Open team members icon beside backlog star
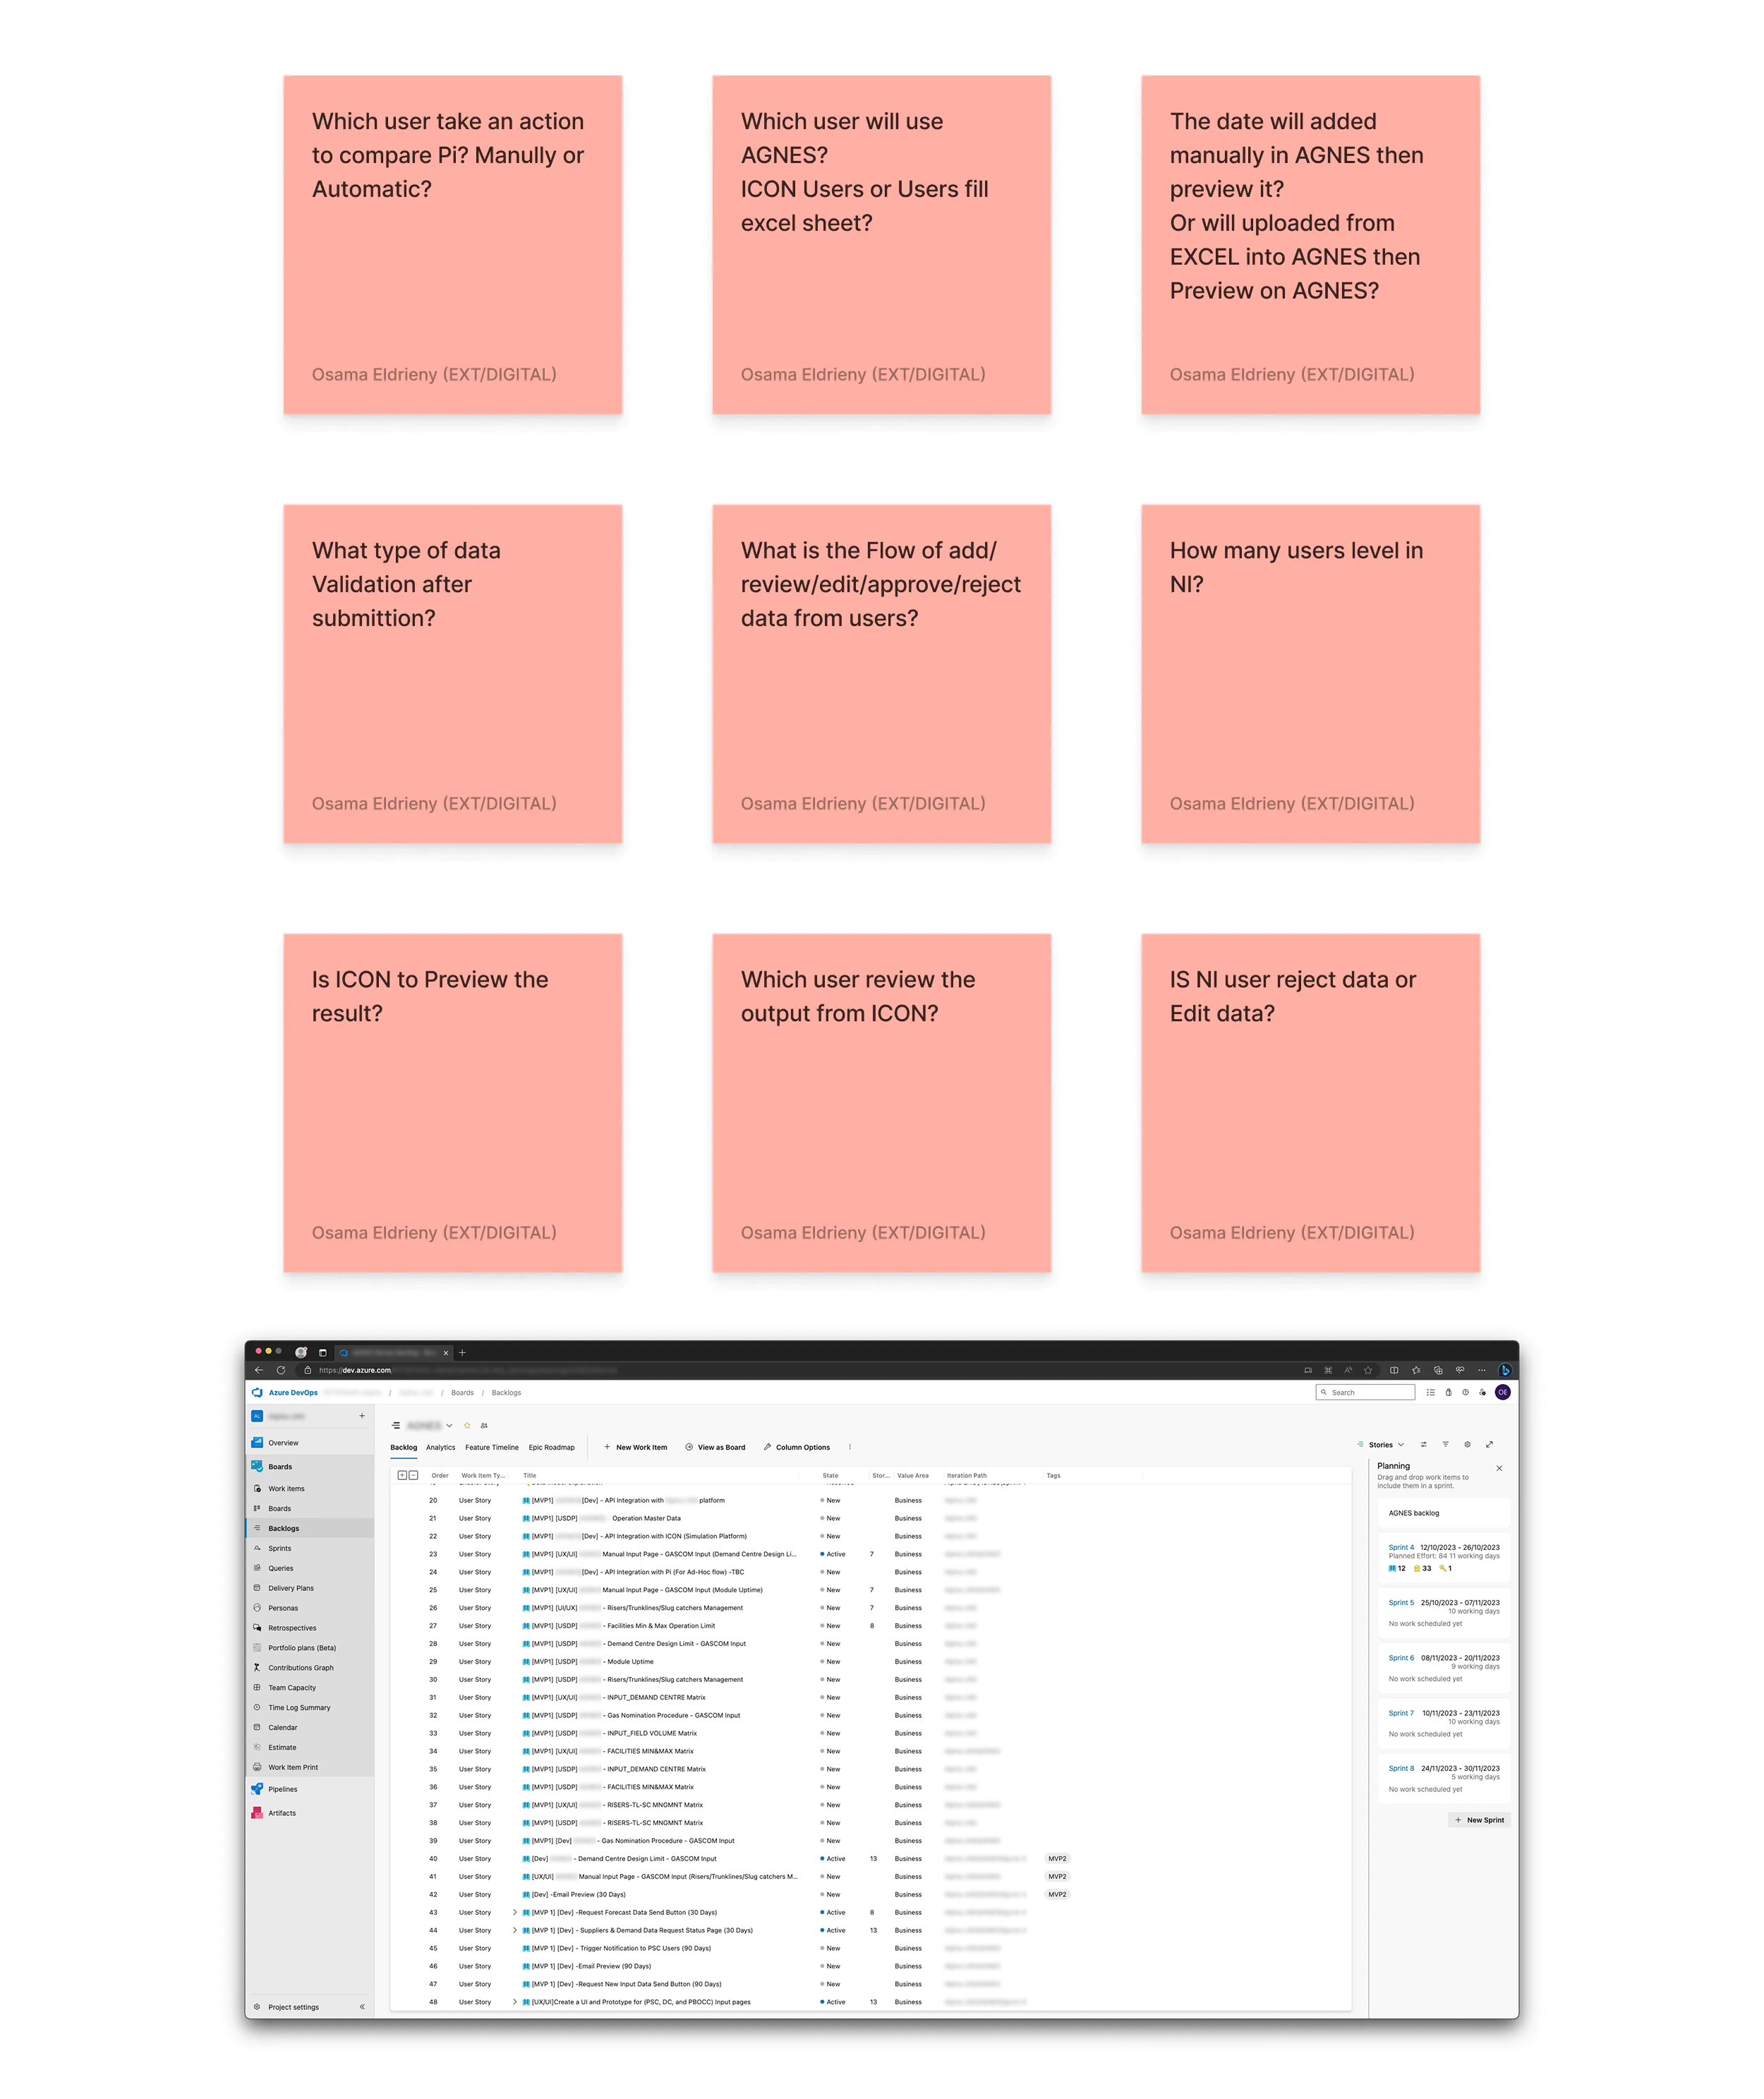 coord(484,1426)
